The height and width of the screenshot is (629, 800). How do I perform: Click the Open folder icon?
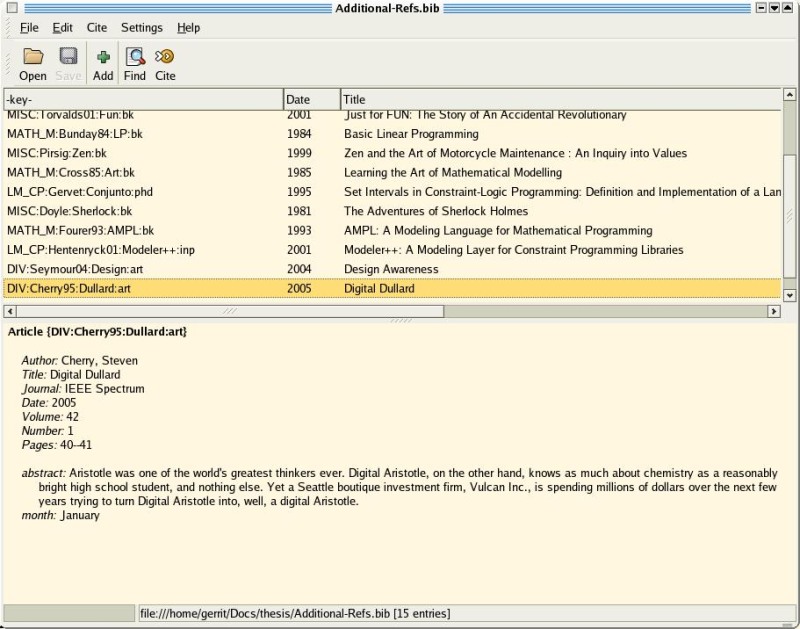33,57
